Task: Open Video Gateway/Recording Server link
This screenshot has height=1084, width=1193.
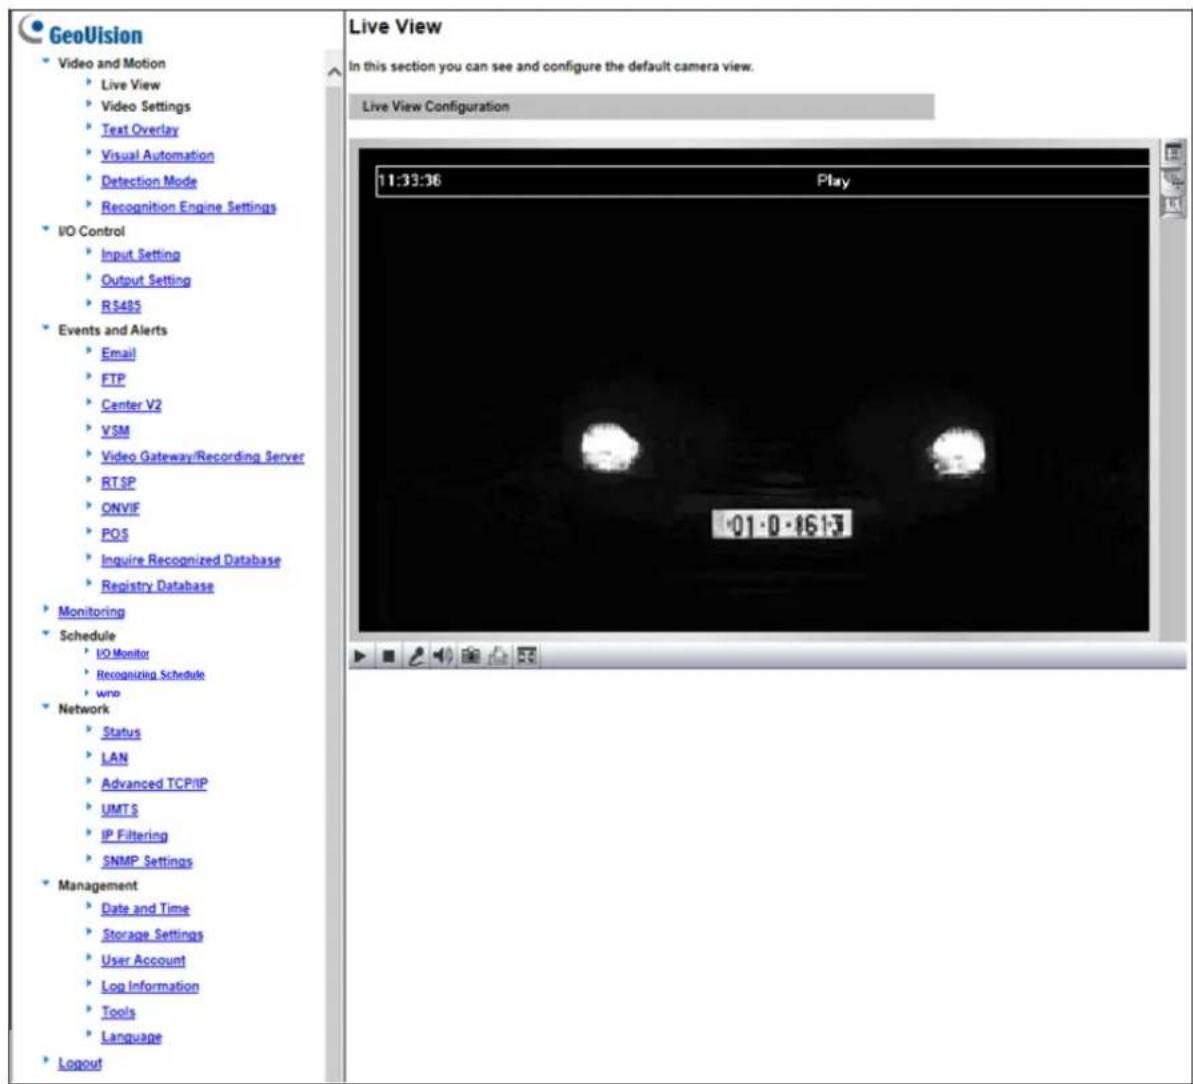Action: point(202,456)
